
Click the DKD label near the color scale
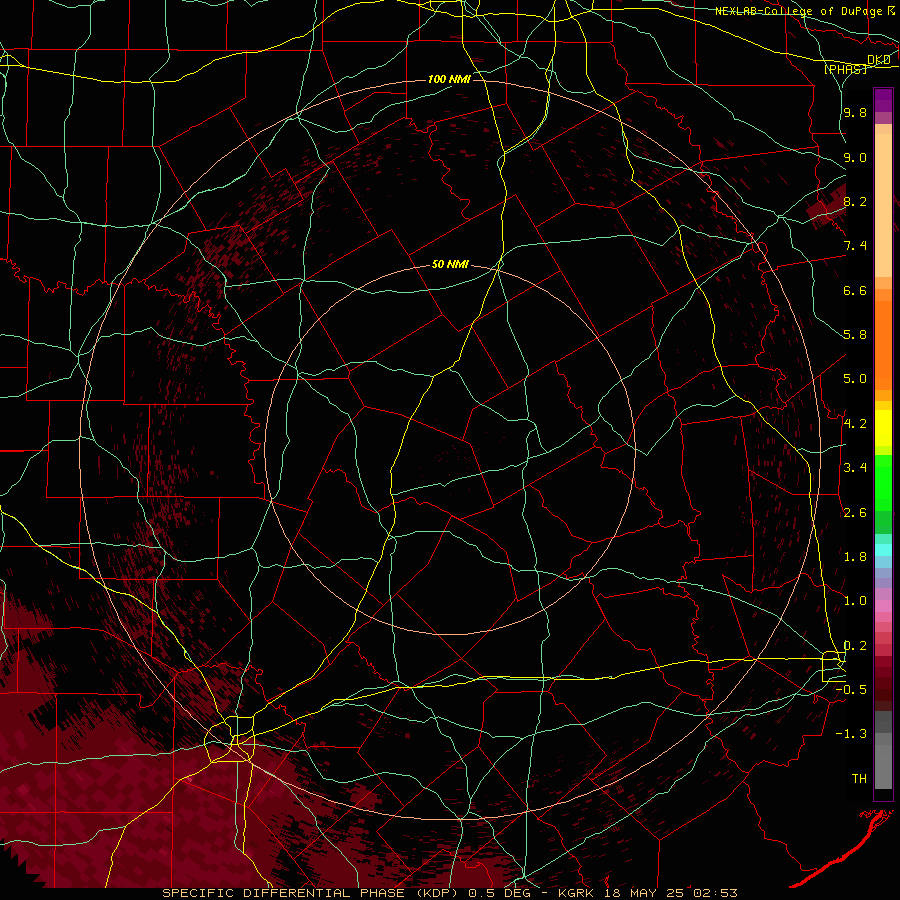[879, 60]
